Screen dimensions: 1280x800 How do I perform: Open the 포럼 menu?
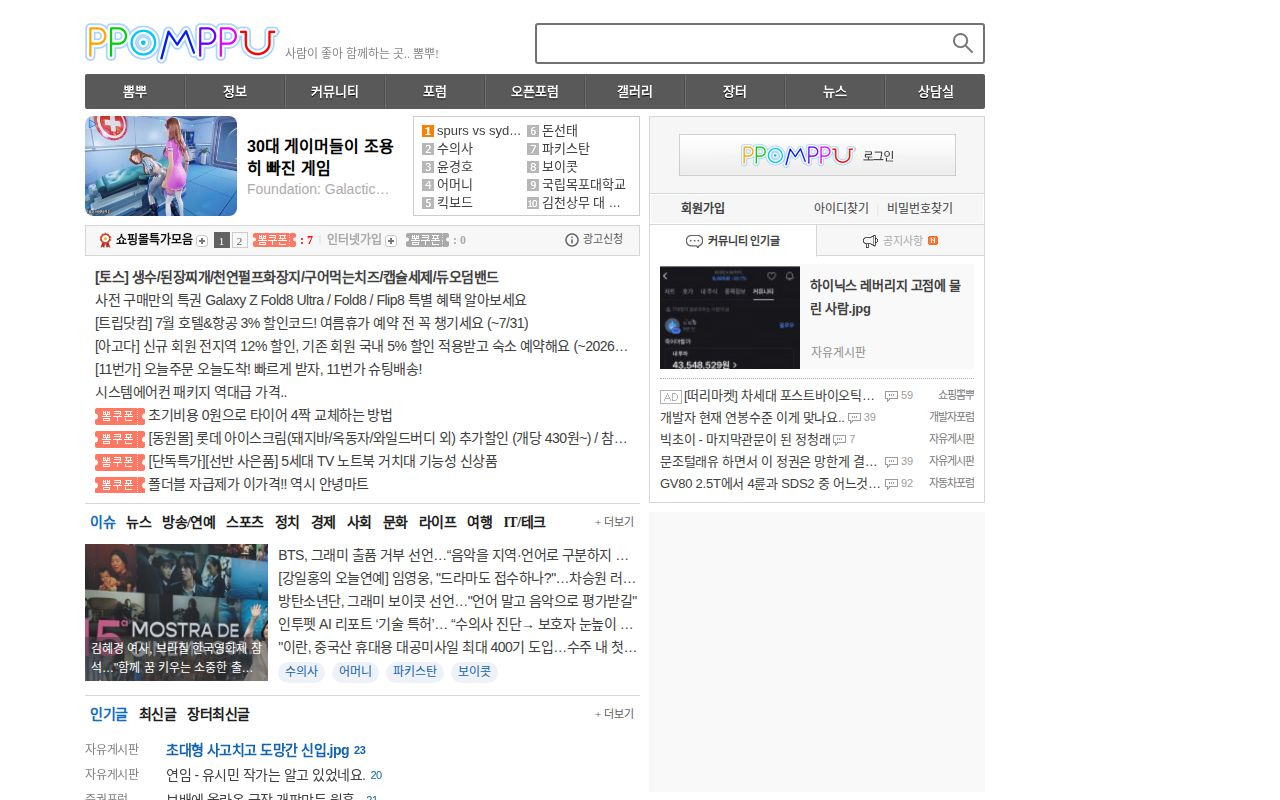(x=435, y=91)
